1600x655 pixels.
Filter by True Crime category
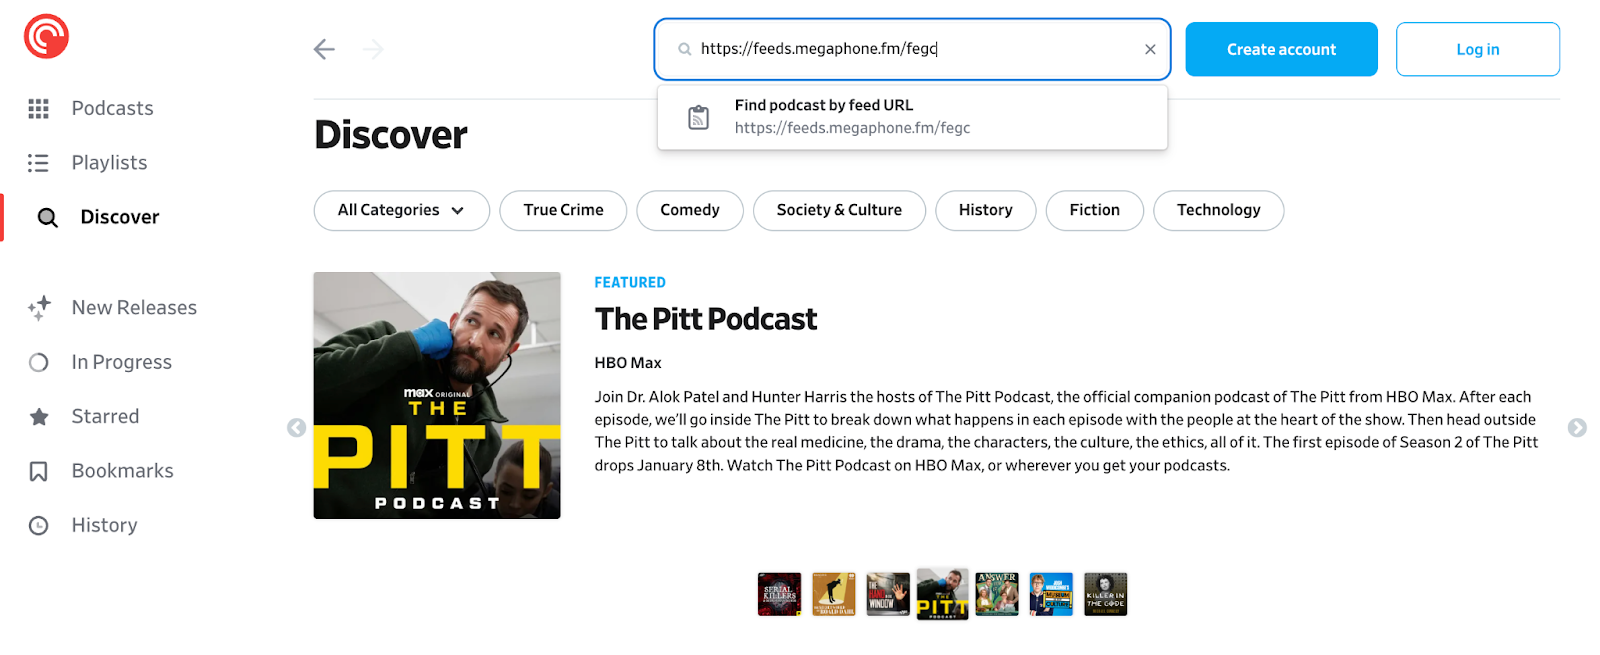point(563,210)
